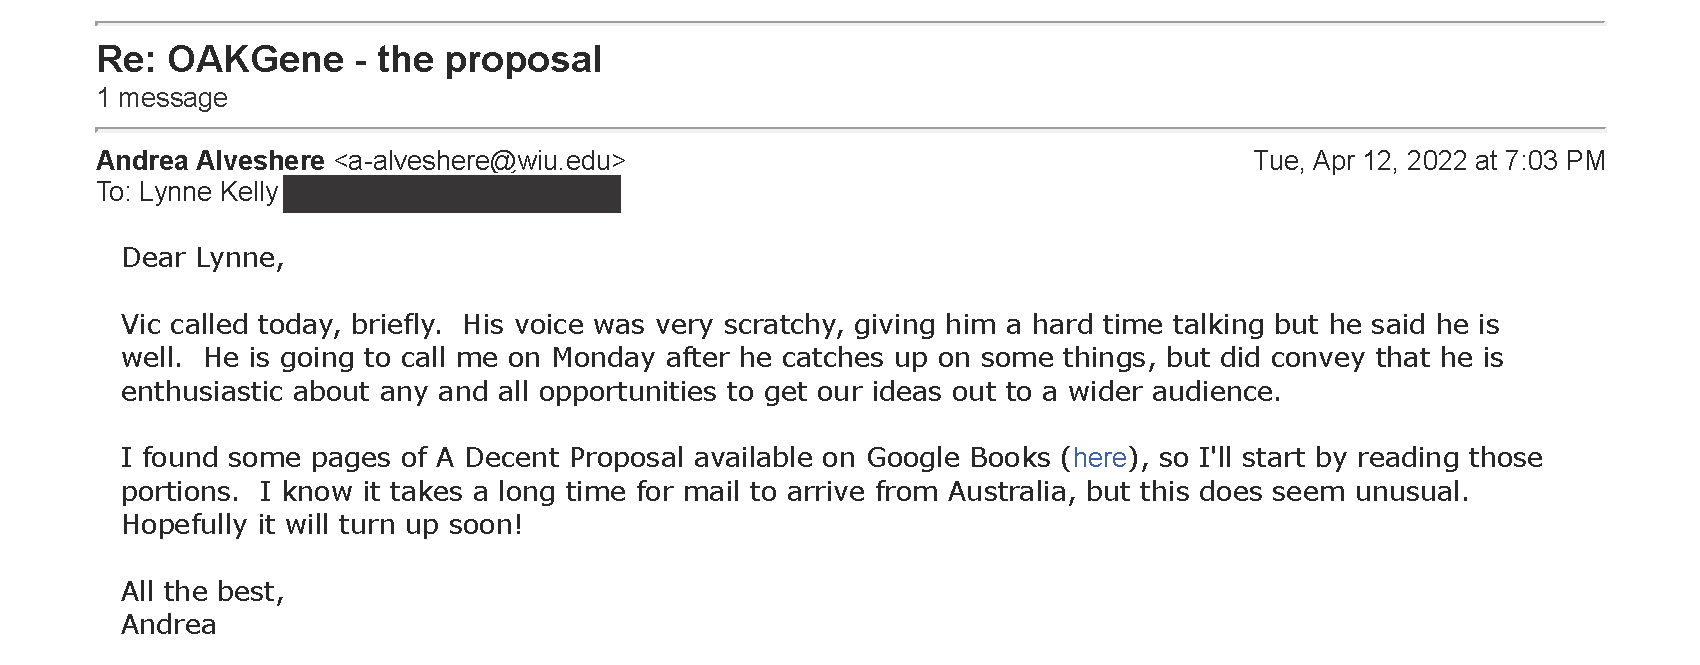Click the sender name Andrea Alveshere

coord(210,161)
